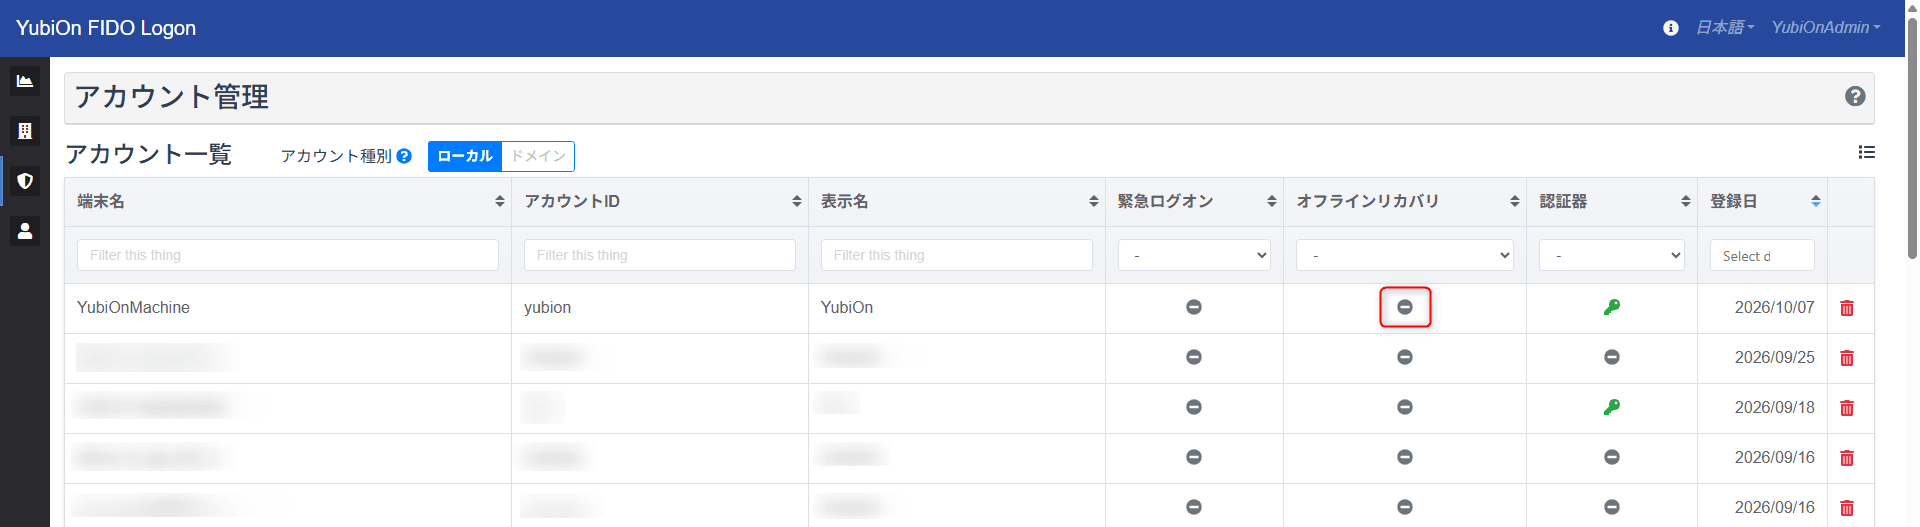Open the building icon in sidebar
Viewport: 1920px width, 527px height.
(25, 131)
